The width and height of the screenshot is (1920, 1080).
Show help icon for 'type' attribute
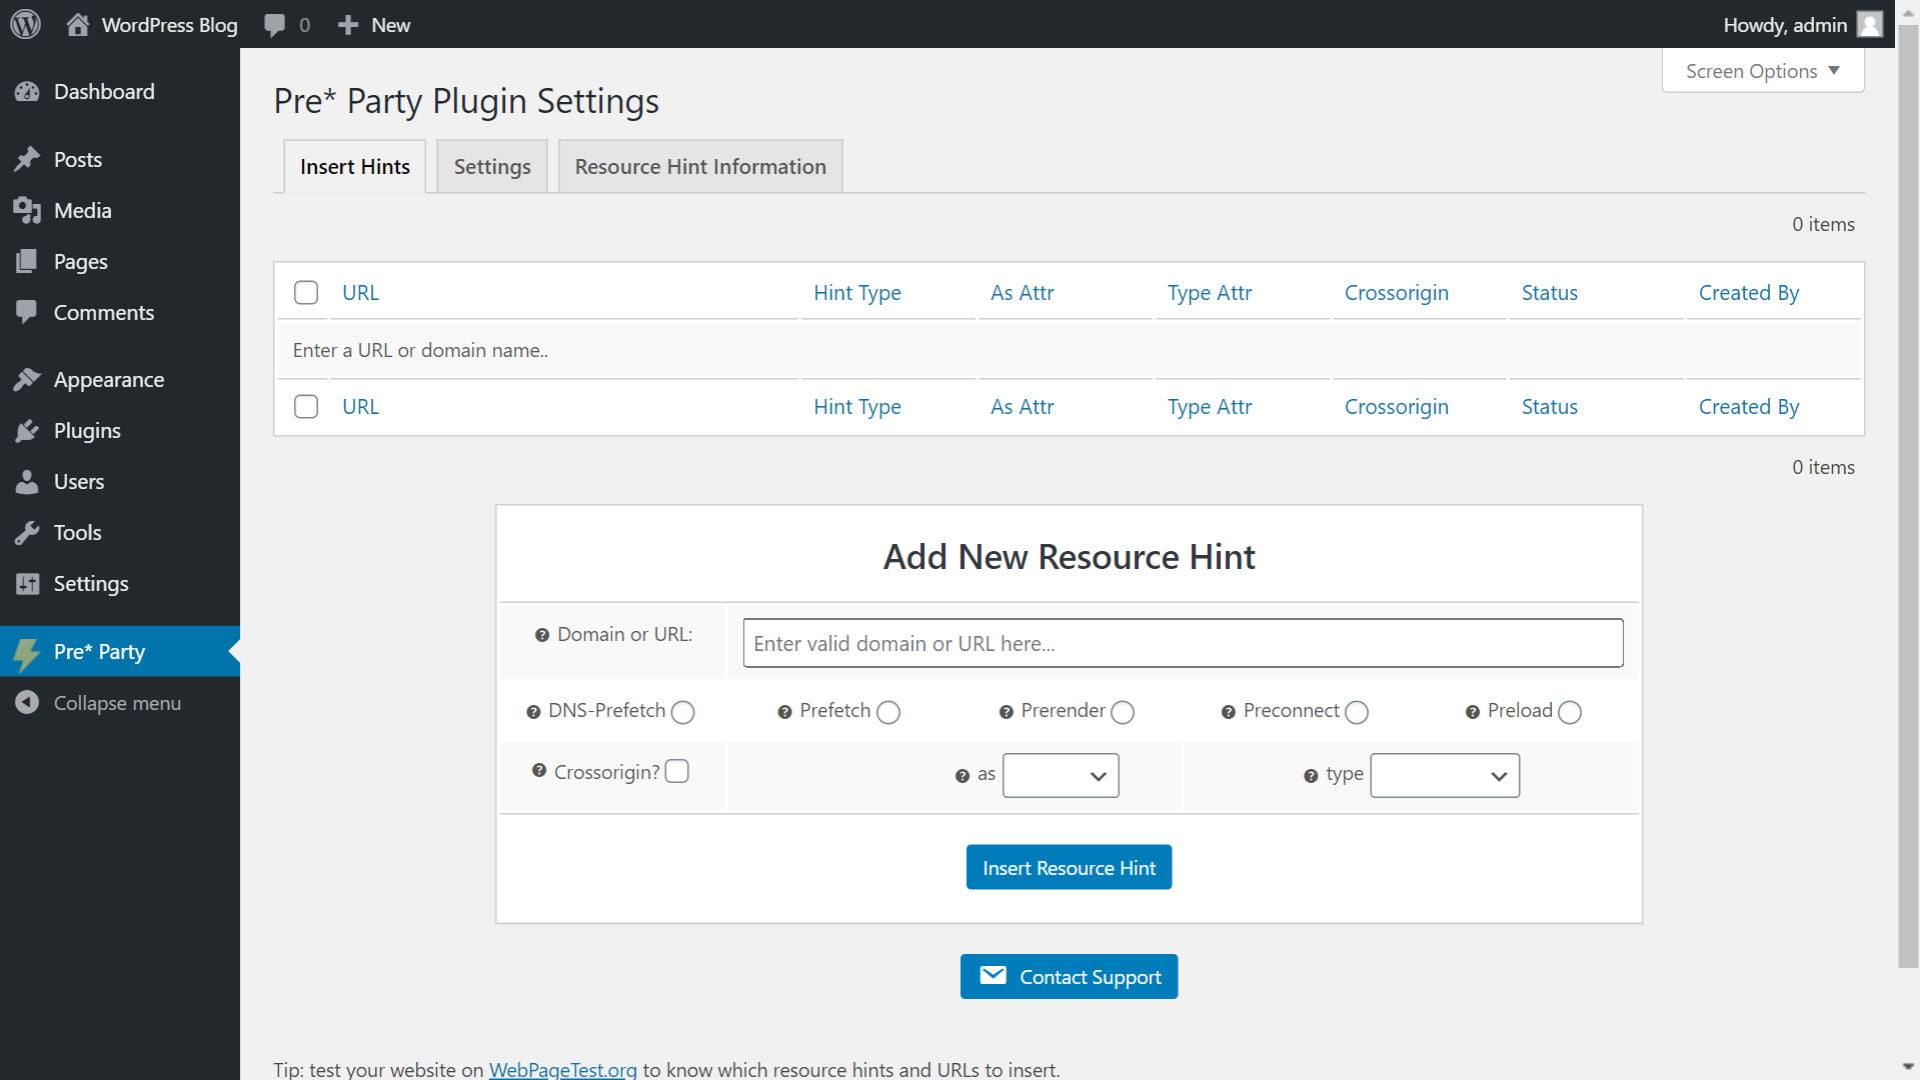[x=1310, y=776]
